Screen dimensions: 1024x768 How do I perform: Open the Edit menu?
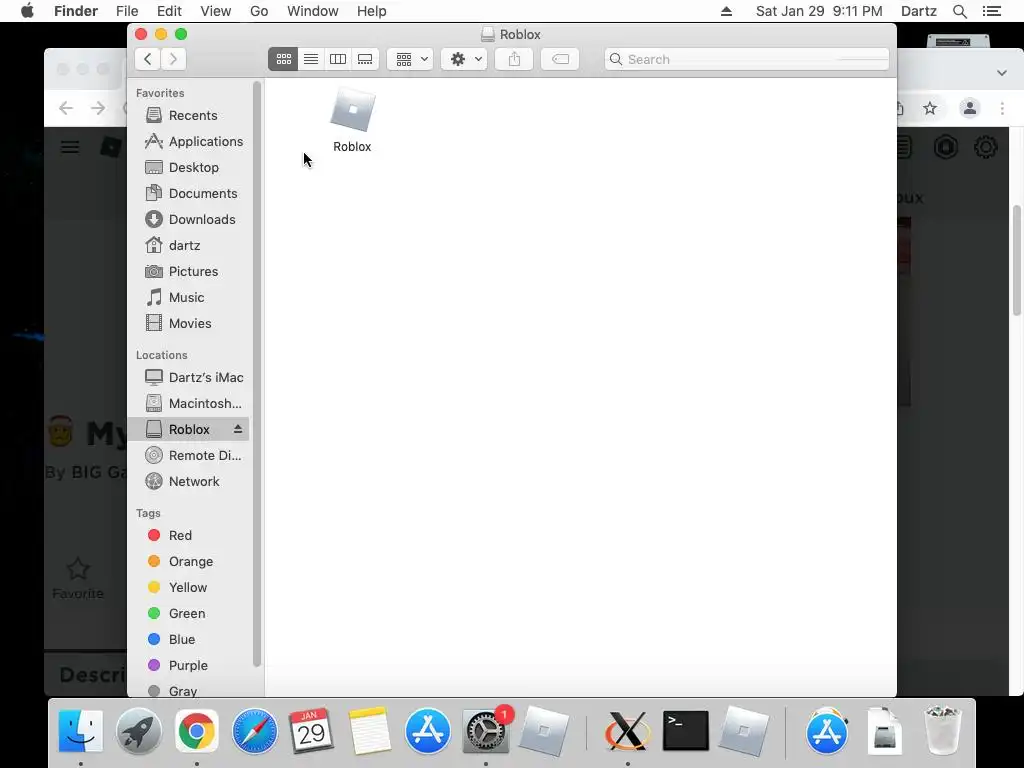[x=169, y=11]
